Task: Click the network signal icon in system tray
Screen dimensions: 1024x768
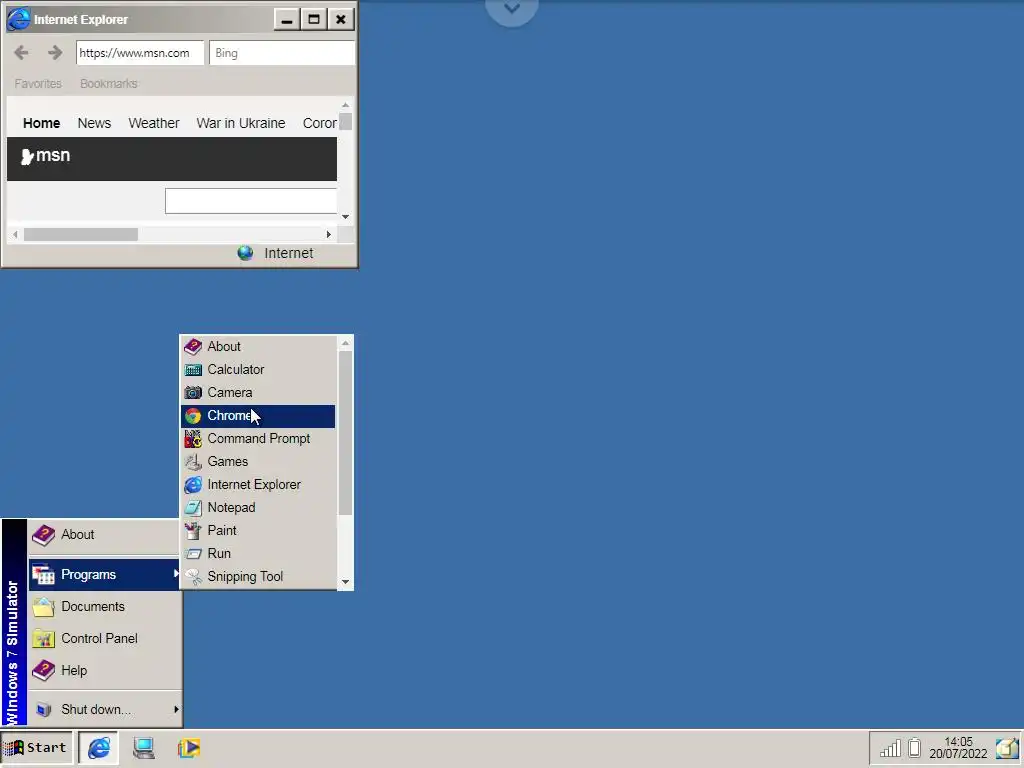Action: [x=890, y=748]
